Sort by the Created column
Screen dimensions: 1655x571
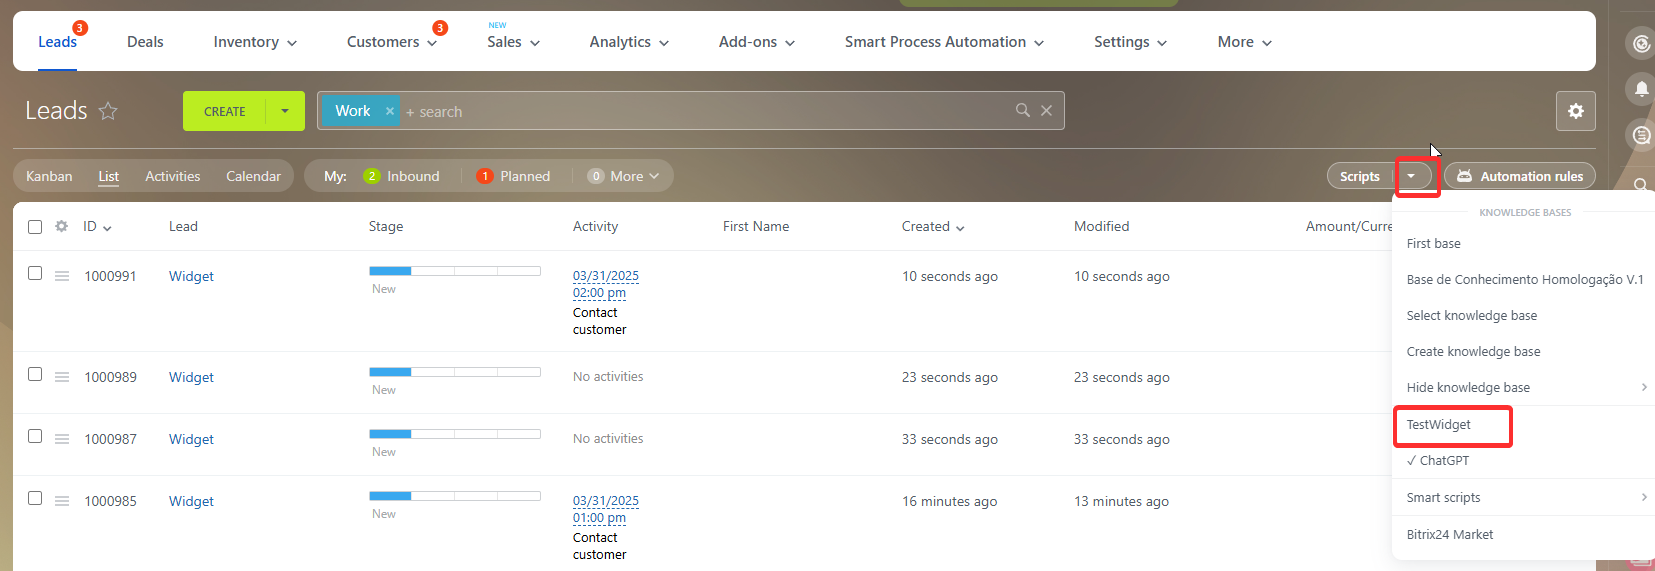(932, 227)
